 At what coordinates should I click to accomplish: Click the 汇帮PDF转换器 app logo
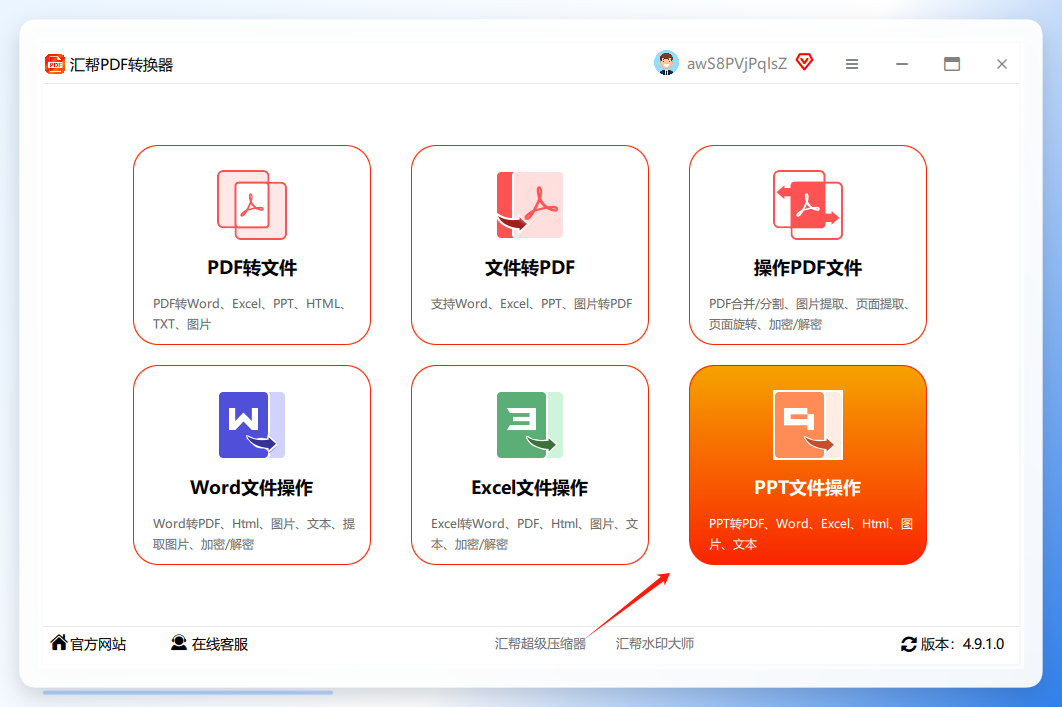tap(55, 64)
